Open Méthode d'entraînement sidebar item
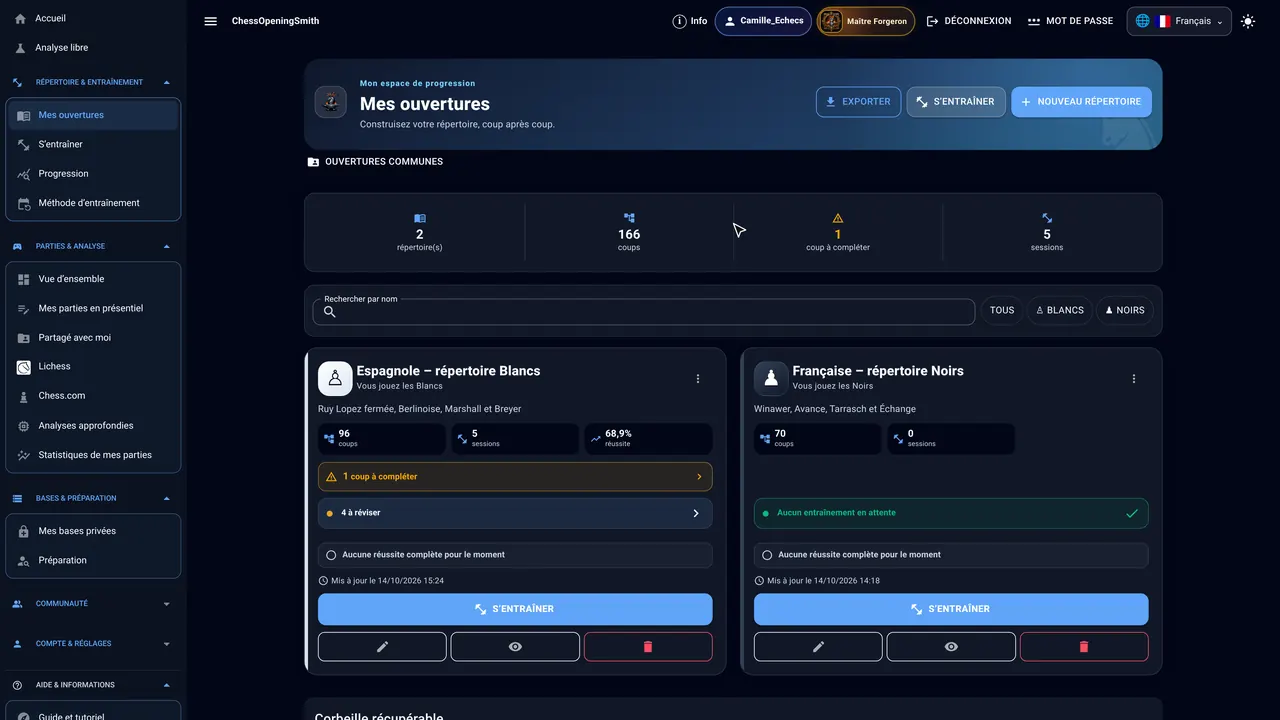Screen dimensions: 1280x720 pyautogui.click(x=93, y=203)
